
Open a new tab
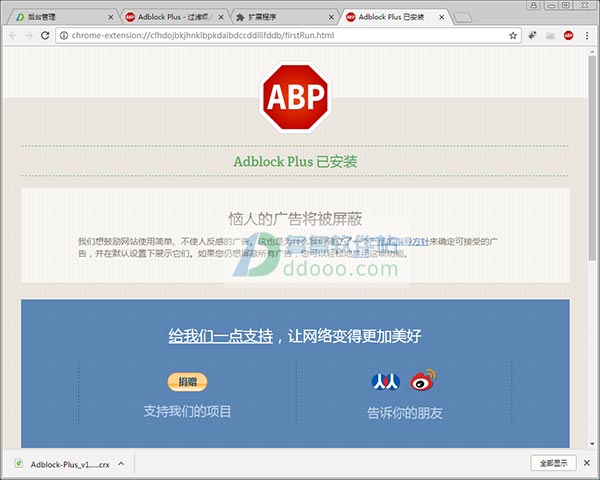tap(462, 17)
